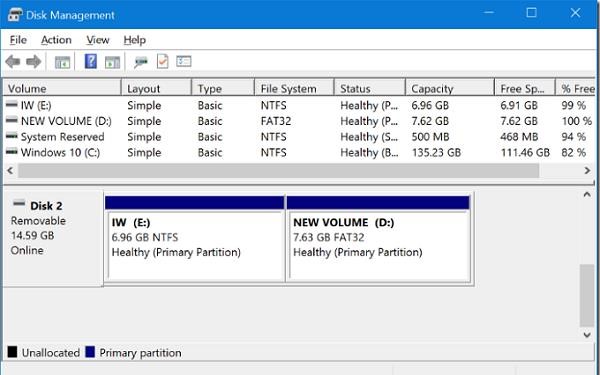
Task: Click the horizontal scrollbar right arrow
Action: point(587,170)
